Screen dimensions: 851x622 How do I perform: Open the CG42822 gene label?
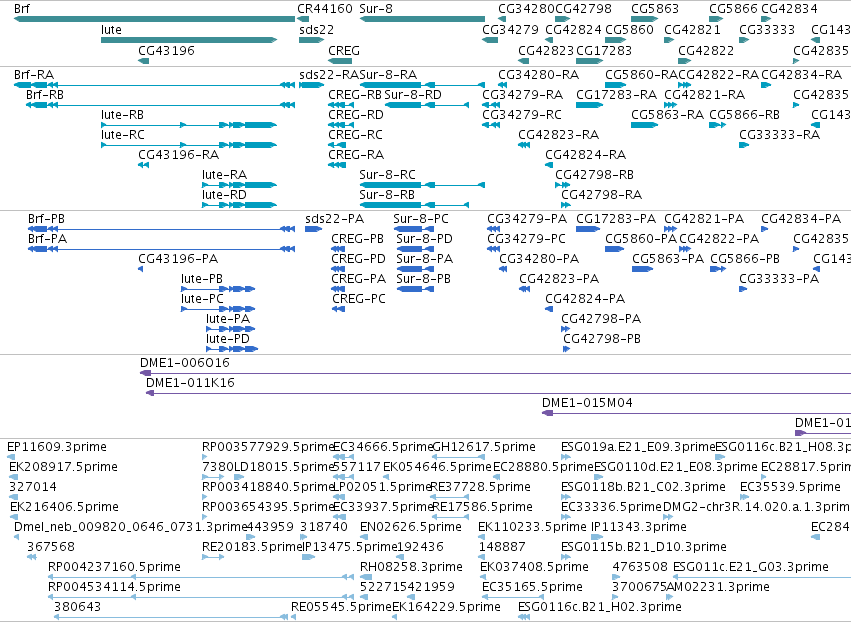[706, 50]
